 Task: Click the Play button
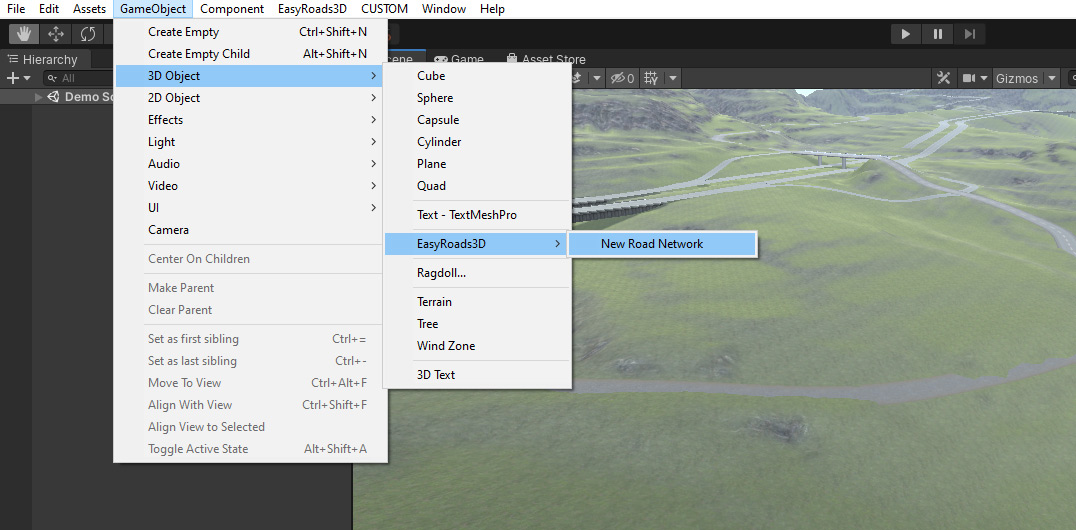click(906, 34)
